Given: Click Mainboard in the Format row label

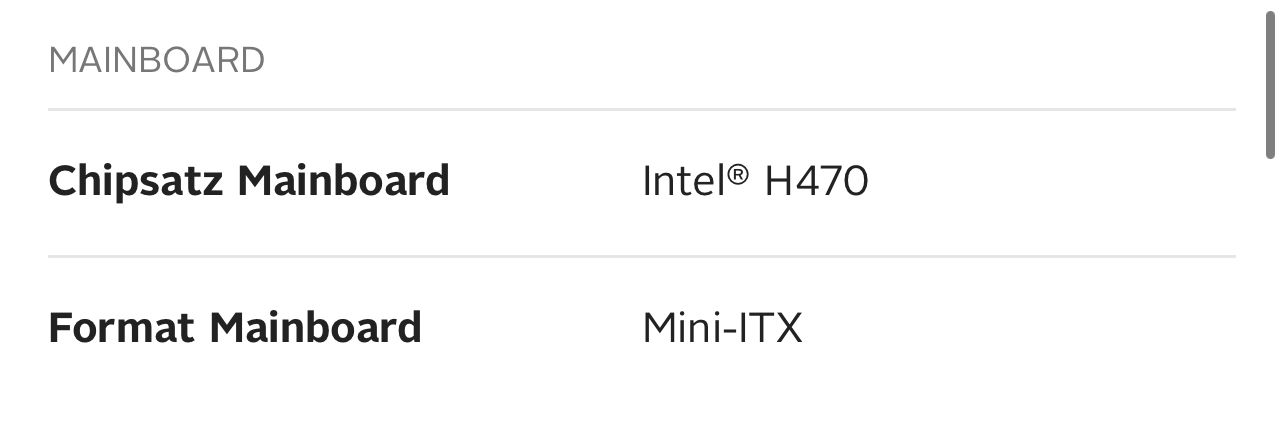Looking at the screenshot, I should [x=315, y=328].
